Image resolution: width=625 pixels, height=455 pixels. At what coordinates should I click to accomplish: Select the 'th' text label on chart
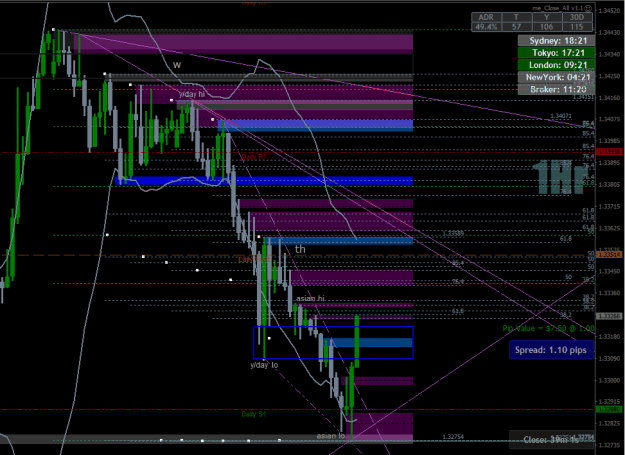click(300, 249)
